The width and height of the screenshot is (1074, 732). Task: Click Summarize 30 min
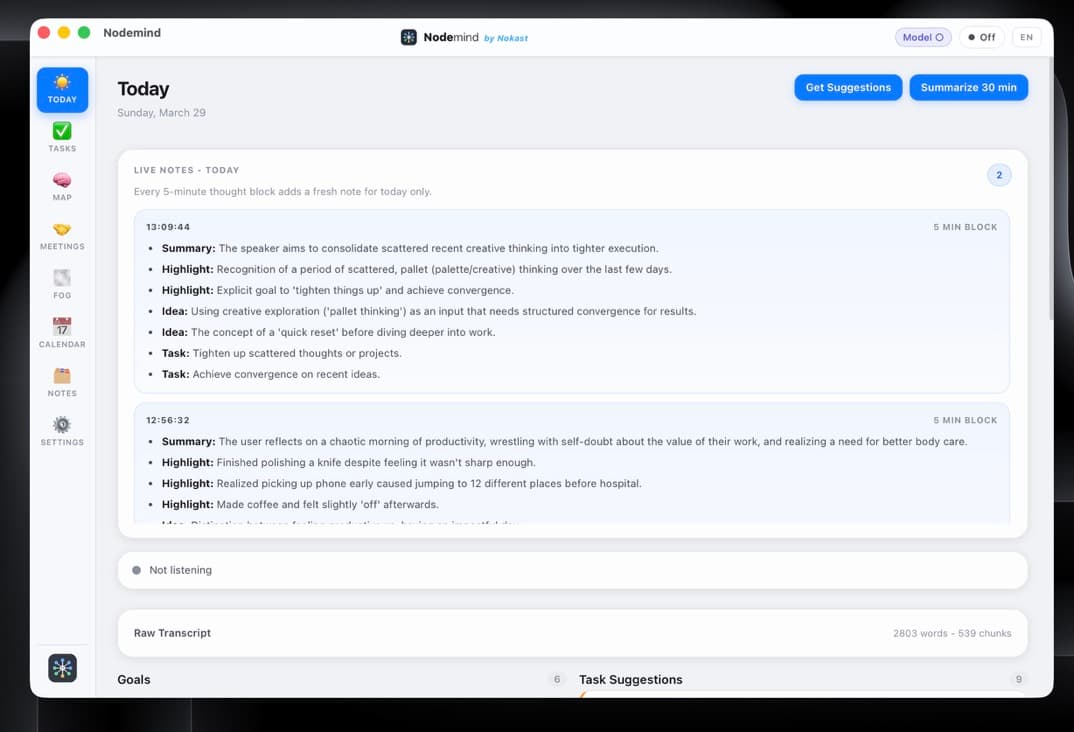(968, 87)
